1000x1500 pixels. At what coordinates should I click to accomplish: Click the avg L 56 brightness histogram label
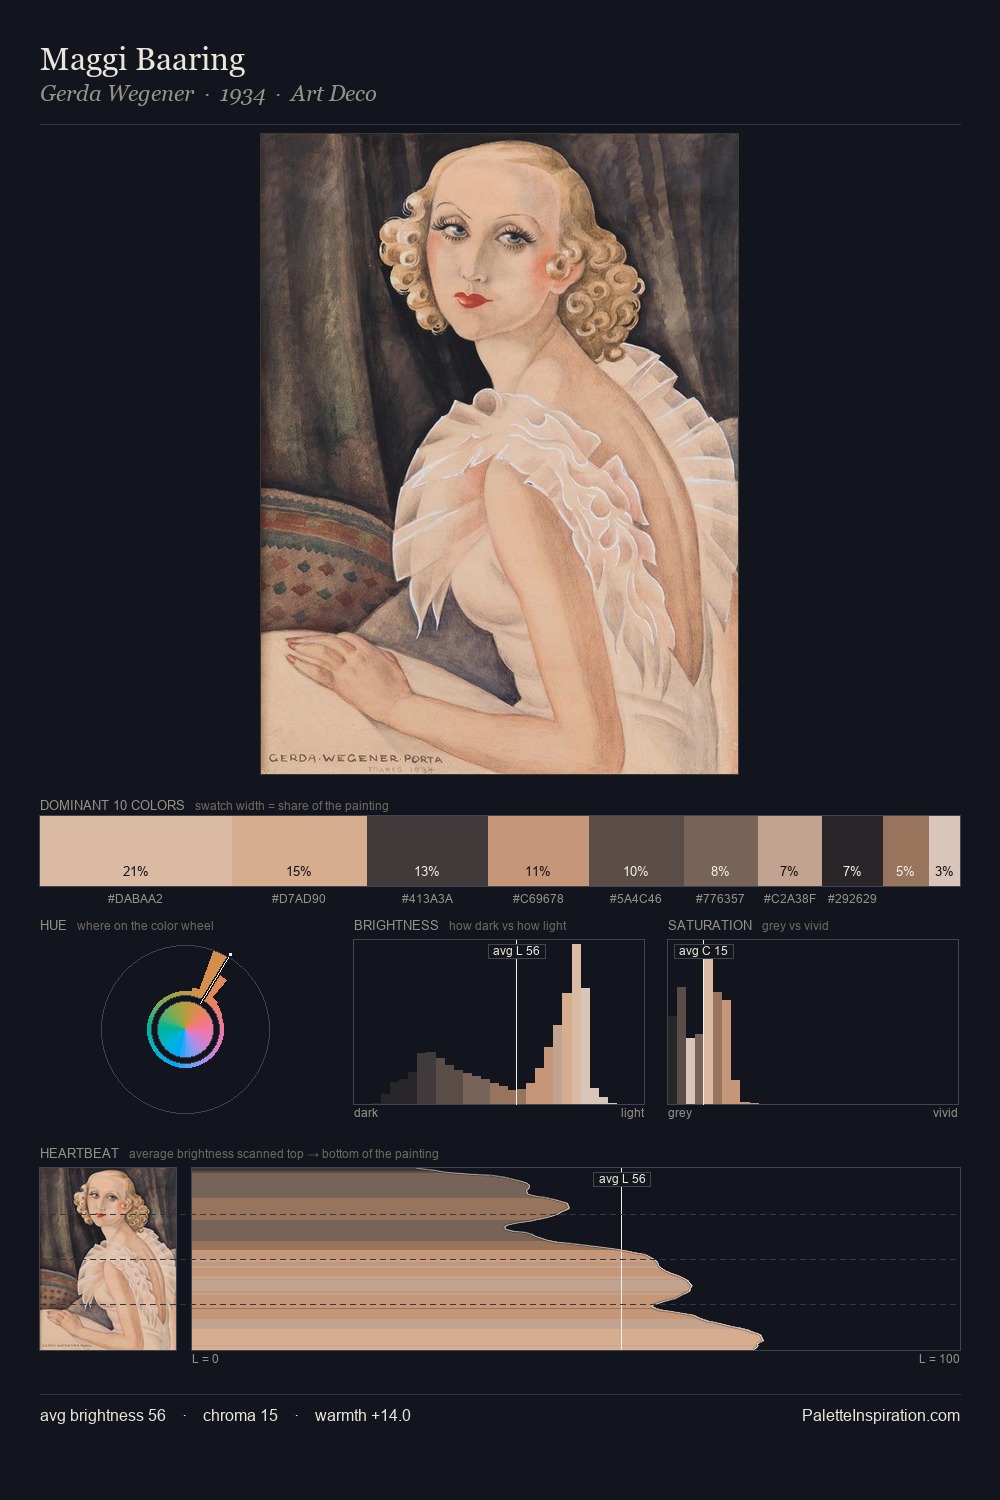(516, 951)
